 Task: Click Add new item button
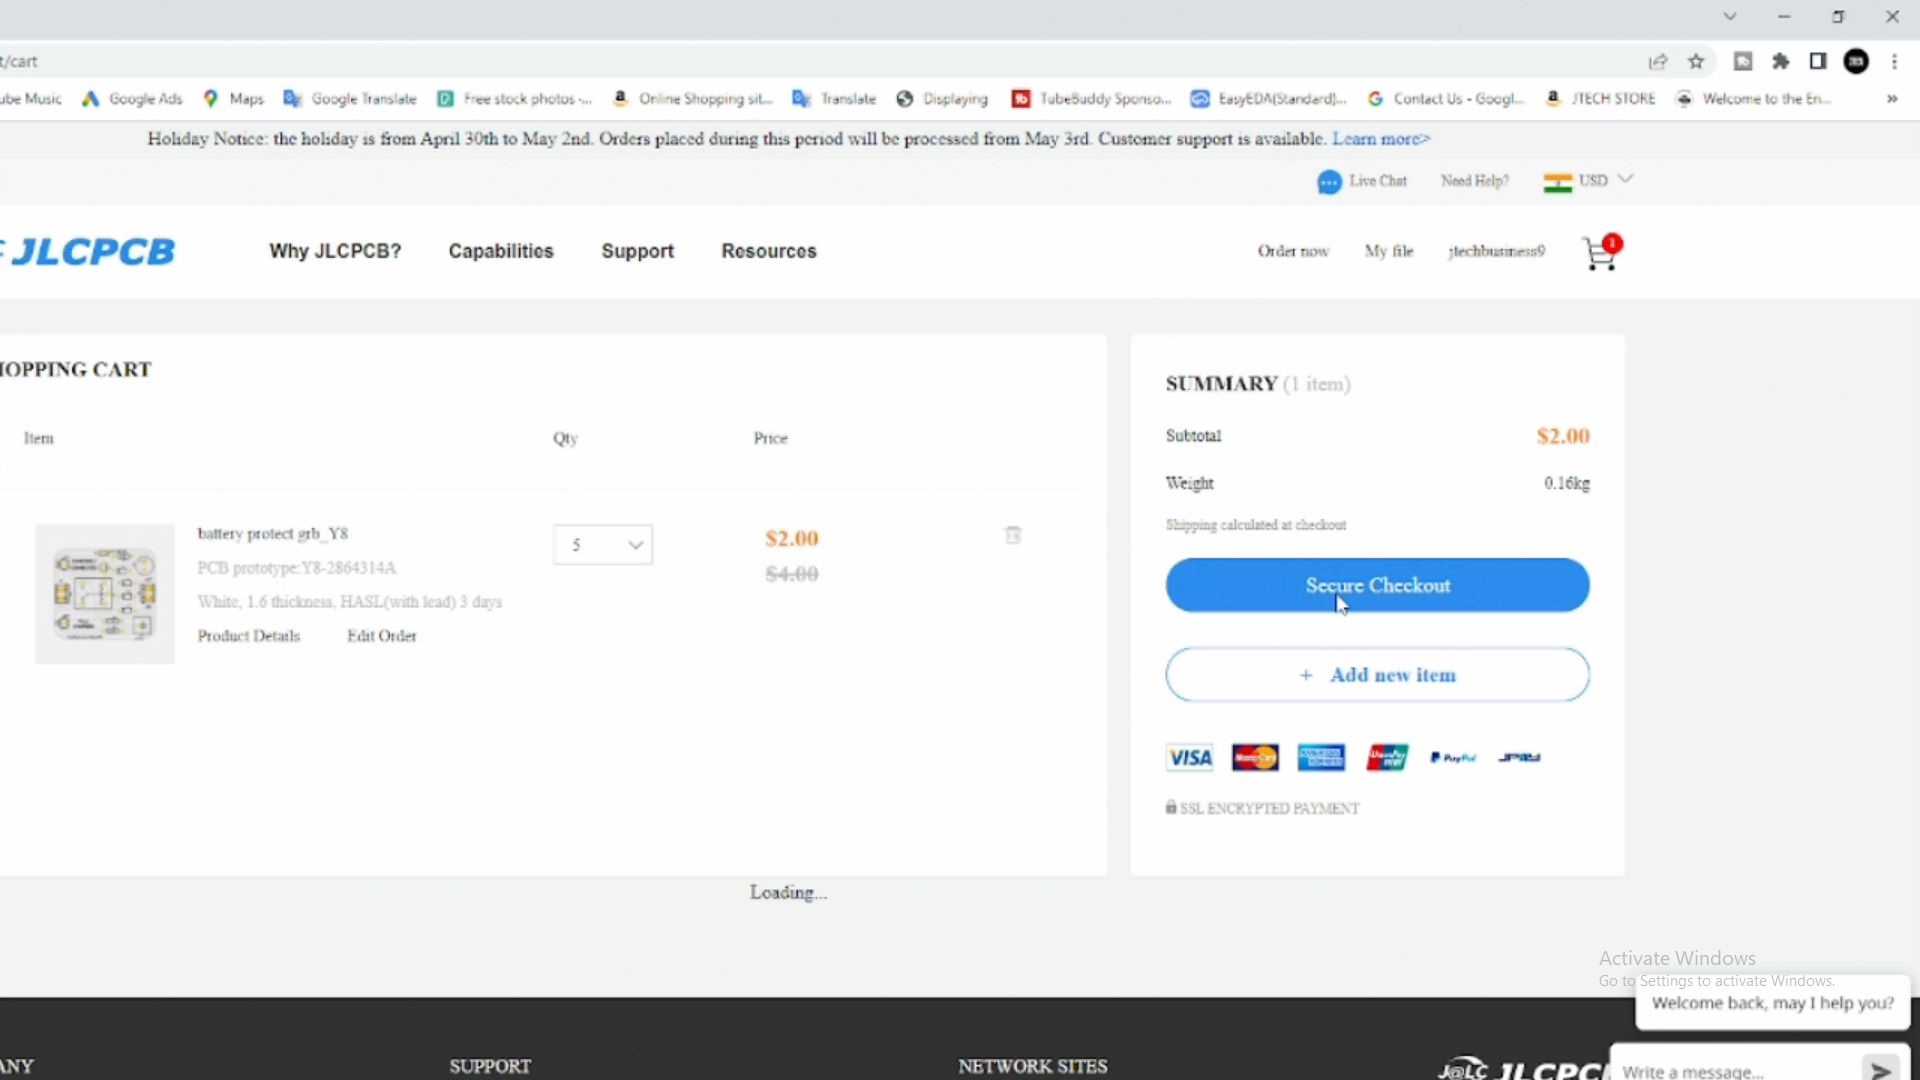(1377, 675)
